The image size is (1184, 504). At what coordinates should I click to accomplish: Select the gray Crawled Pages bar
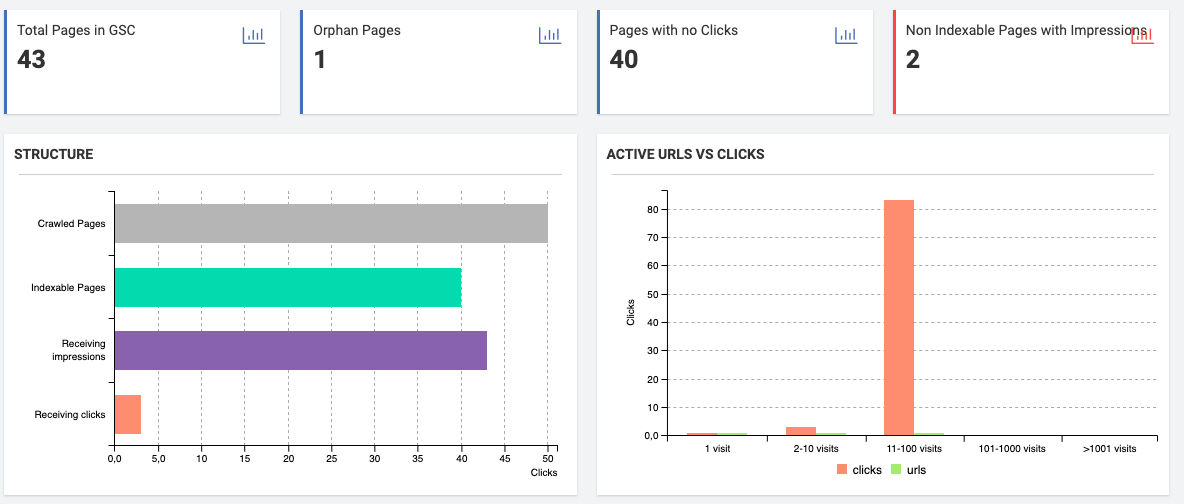tap(331, 224)
